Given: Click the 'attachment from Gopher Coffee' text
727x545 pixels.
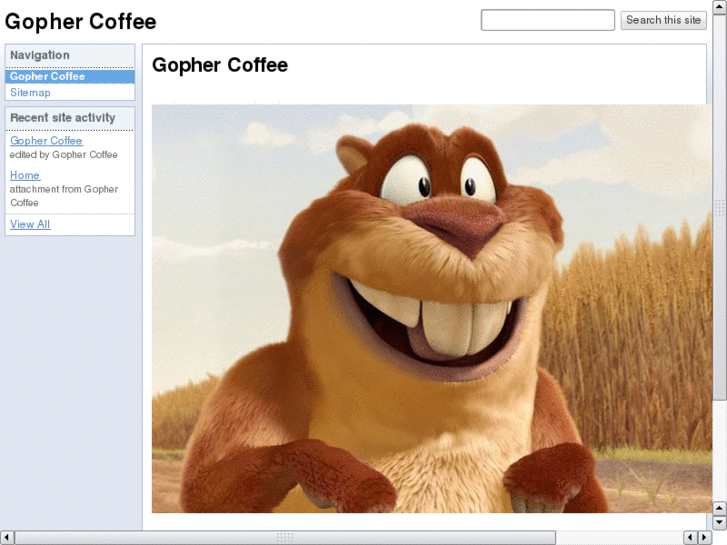Looking at the screenshot, I should 64,196.
